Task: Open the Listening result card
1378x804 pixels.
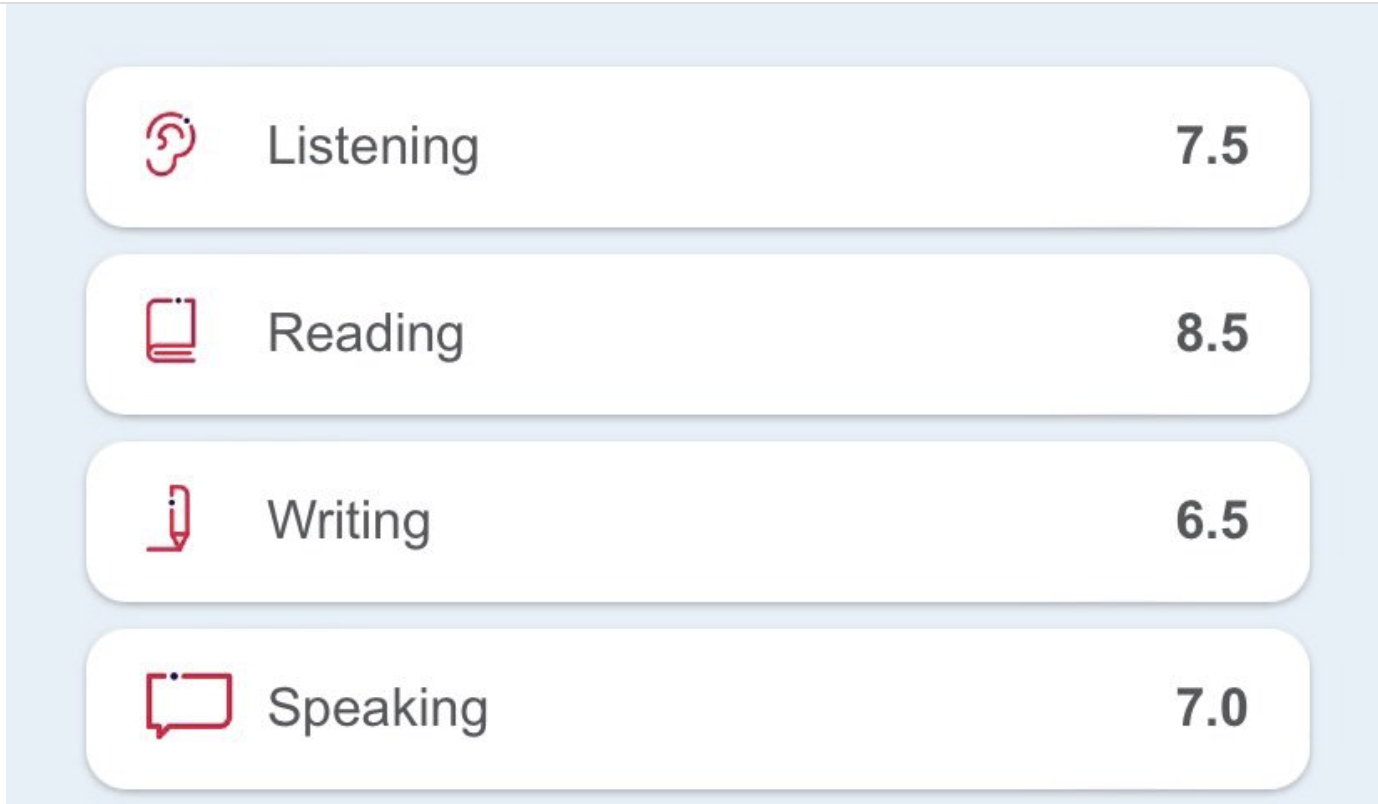Action: coord(697,147)
